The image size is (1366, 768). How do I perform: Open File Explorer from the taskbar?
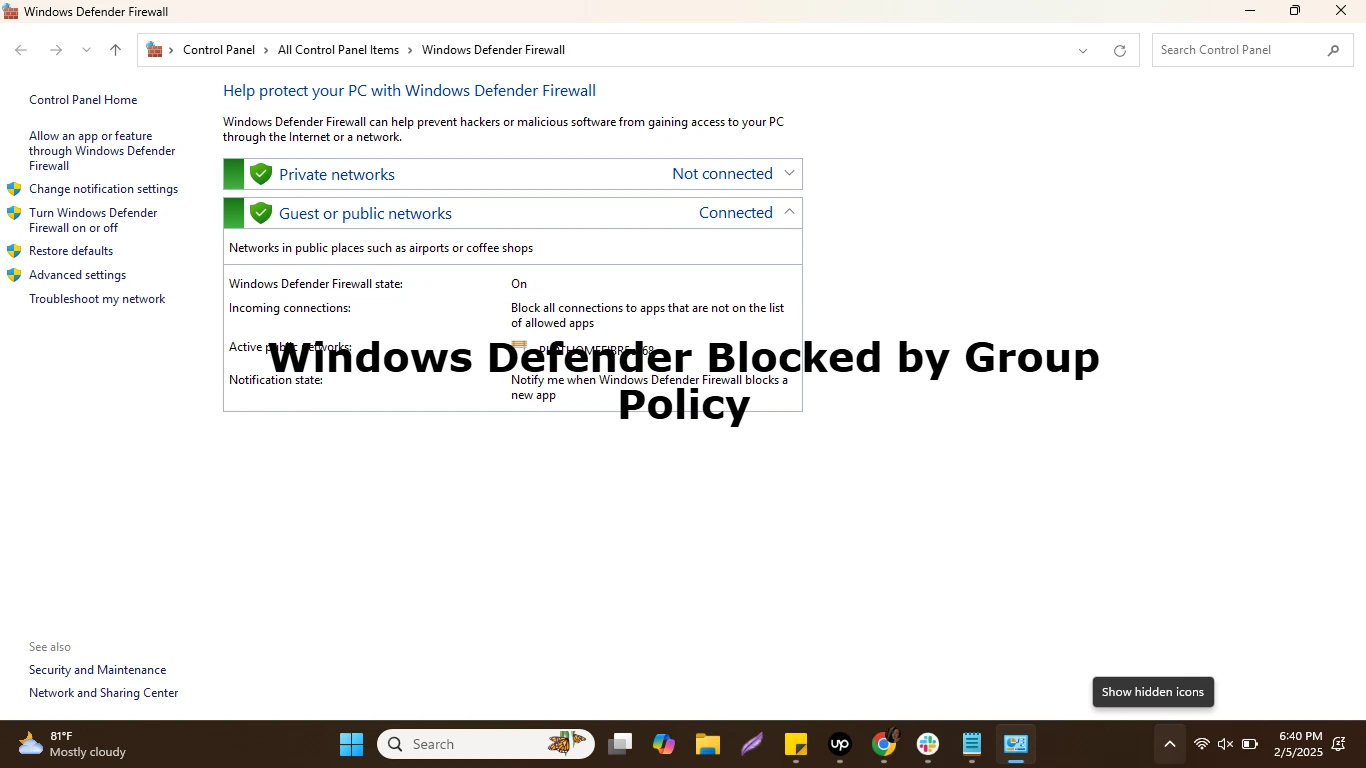pos(708,744)
